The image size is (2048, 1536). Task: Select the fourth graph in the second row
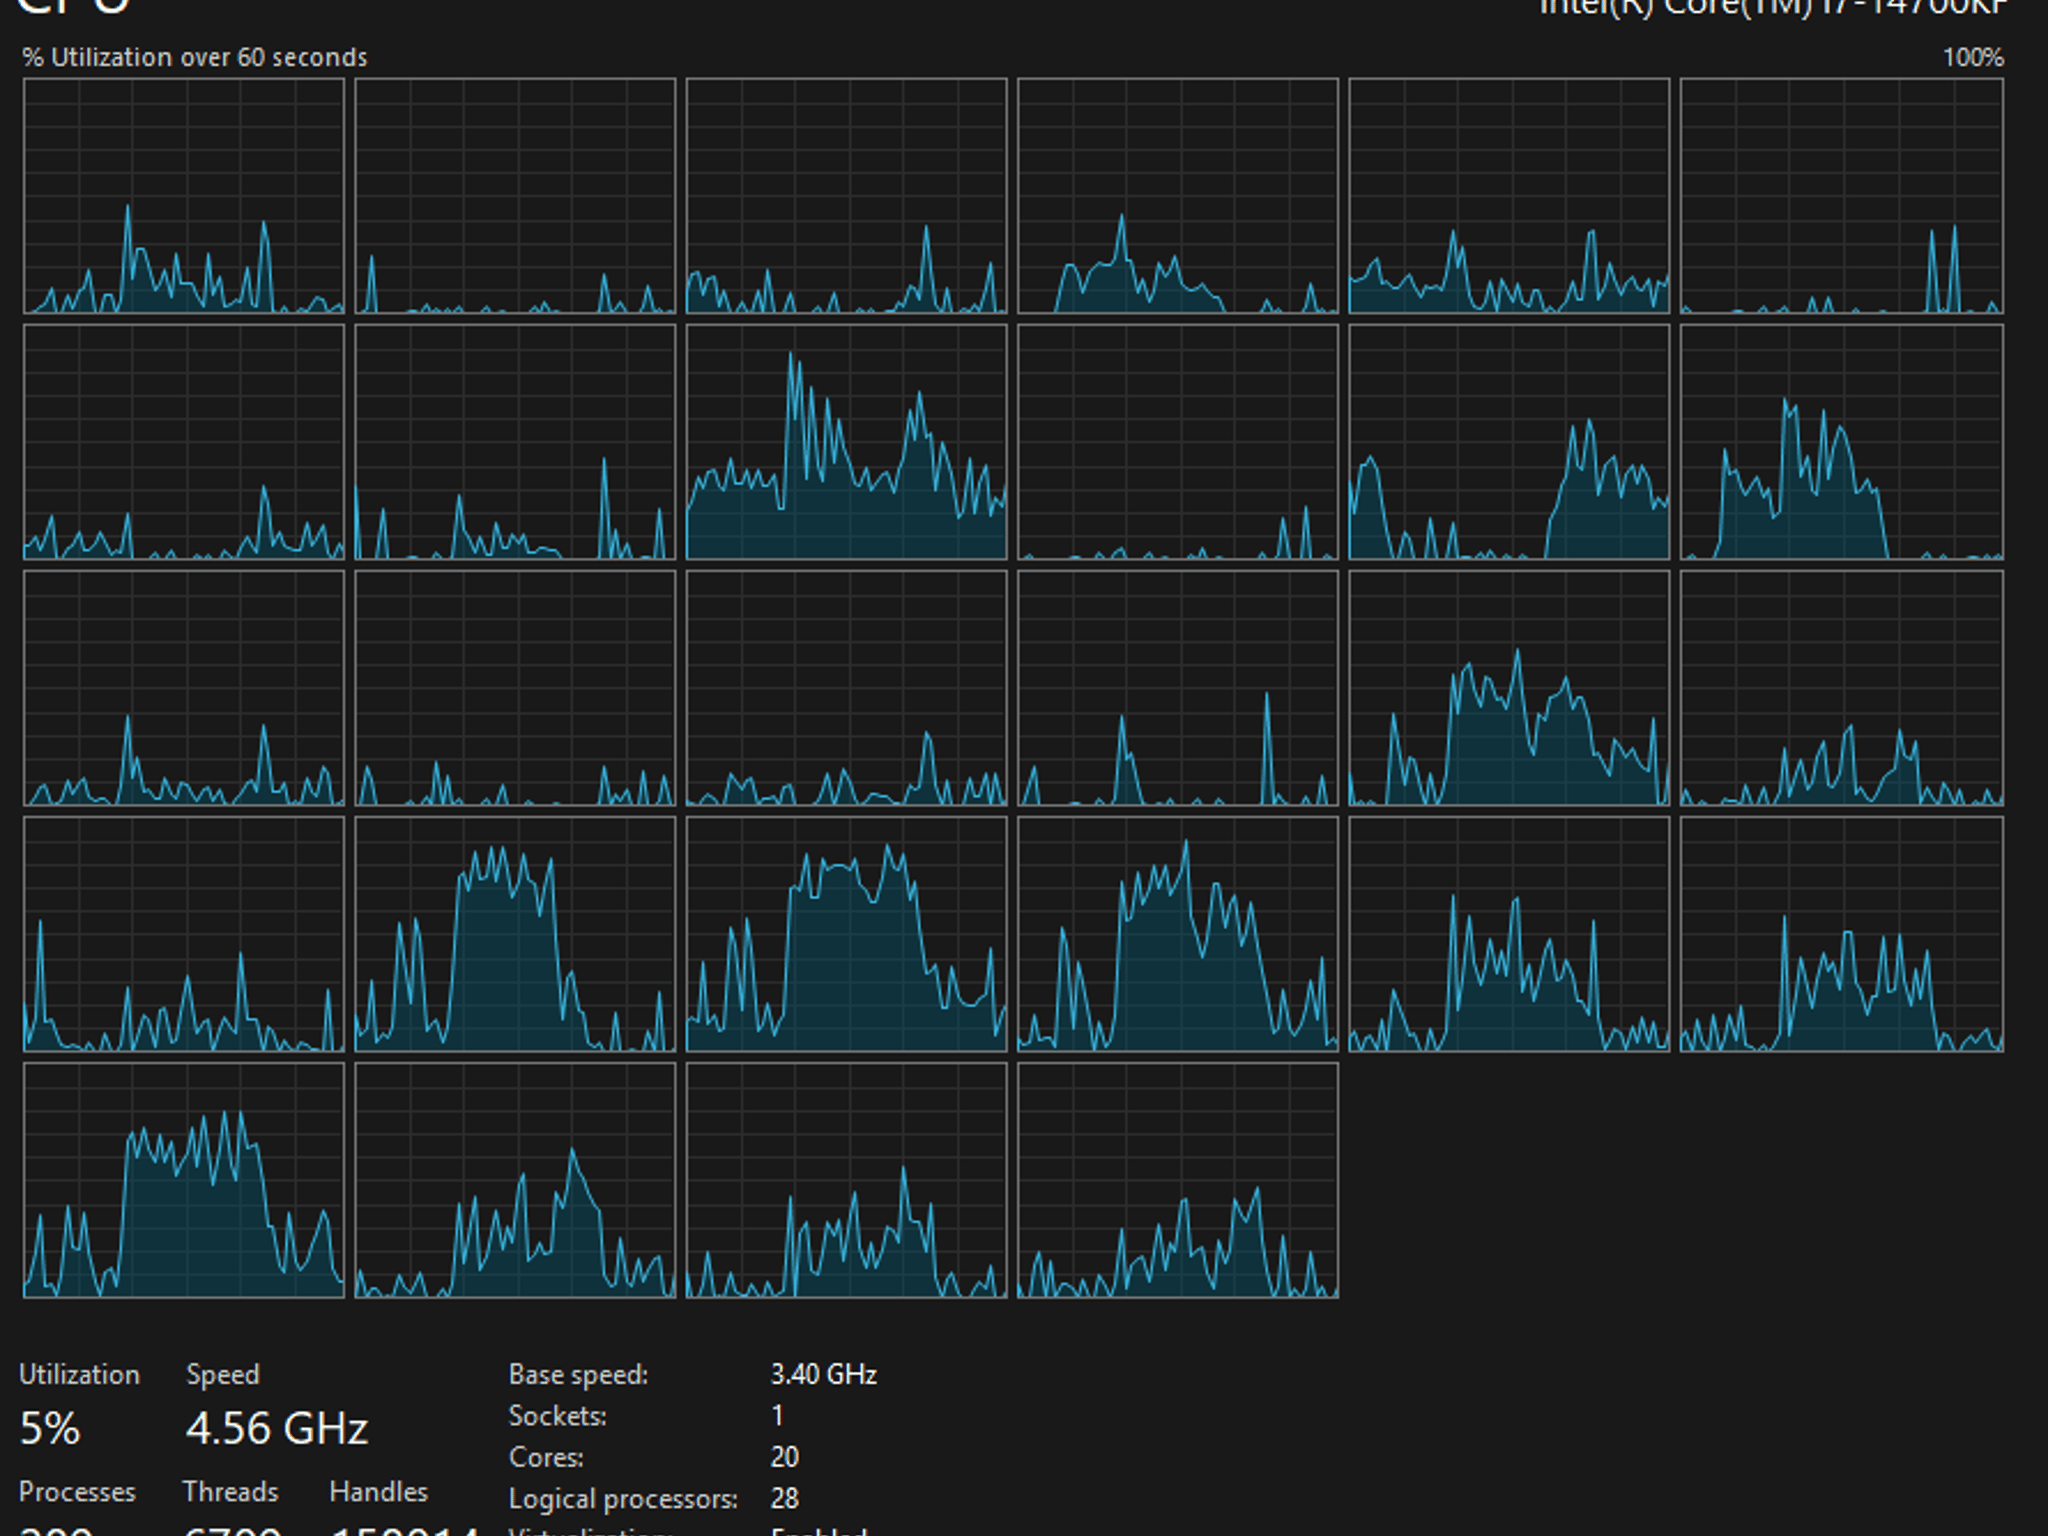pos(1178,442)
